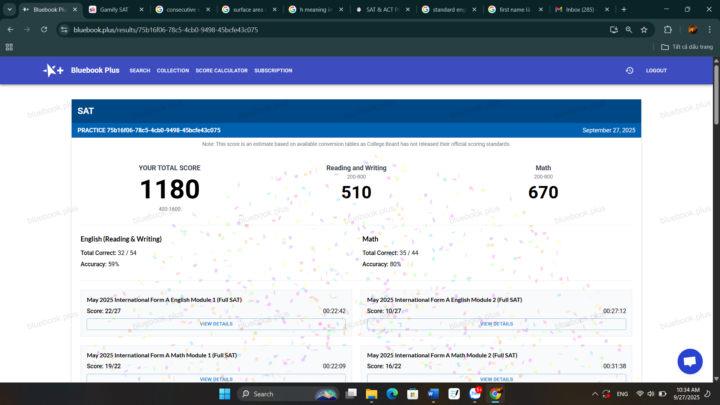This screenshot has width=720, height=405.
Task: View details for English Module 2
Action: point(496,324)
